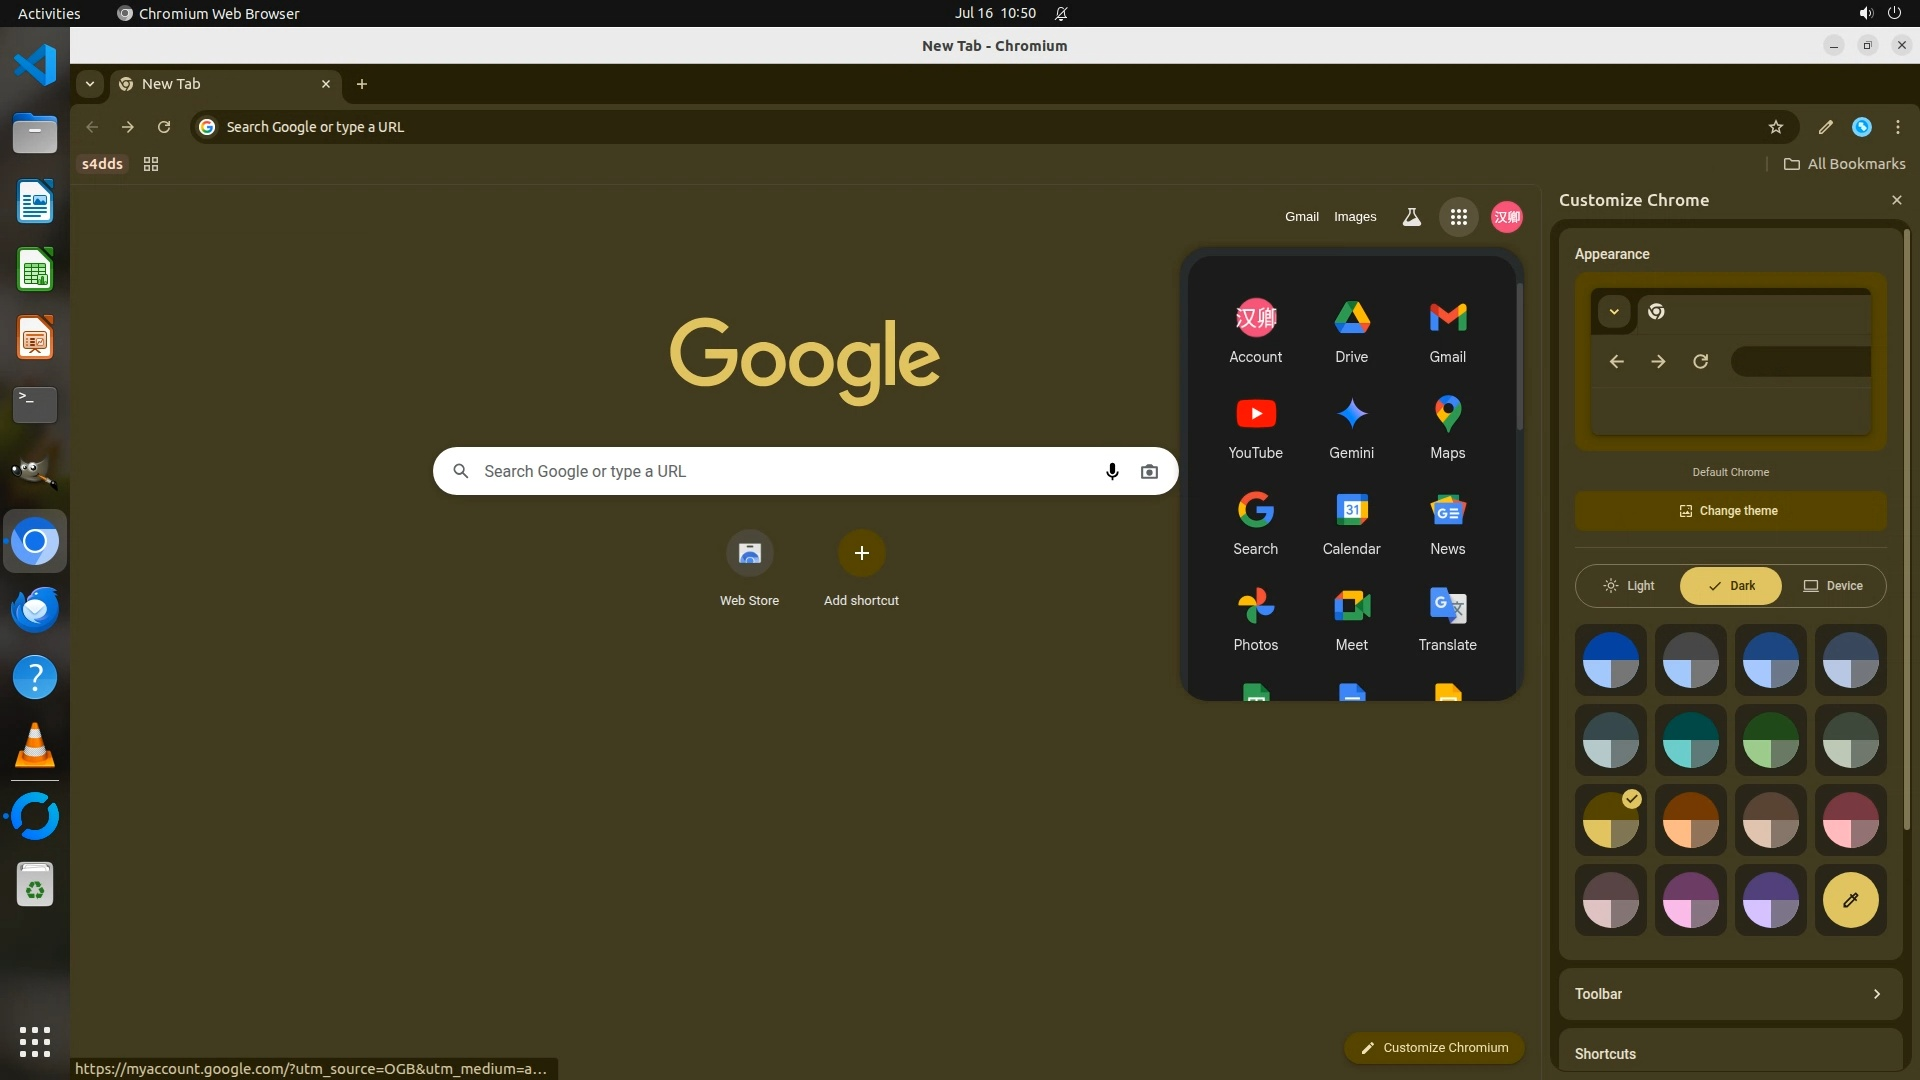1920x1080 pixels.
Task: Select the Dark mode option
Action: [x=1731, y=586]
